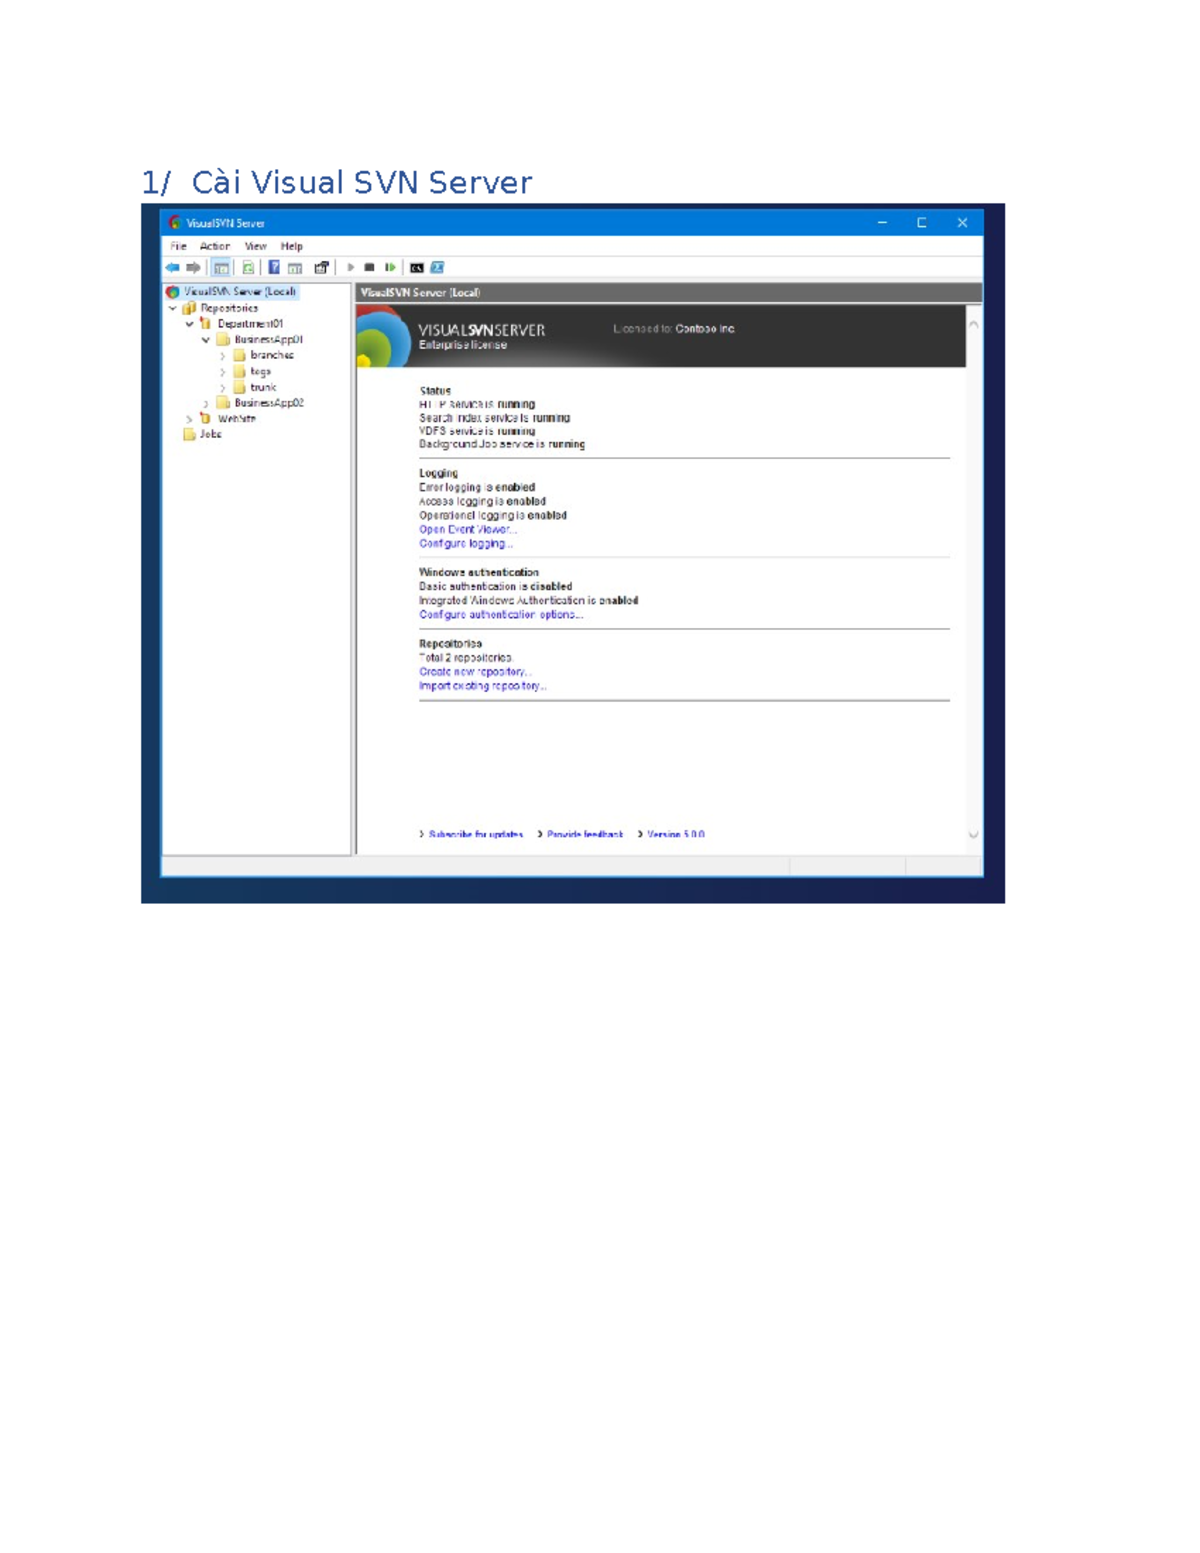Open the View menu
The image size is (1200, 1553).
tap(254, 246)
